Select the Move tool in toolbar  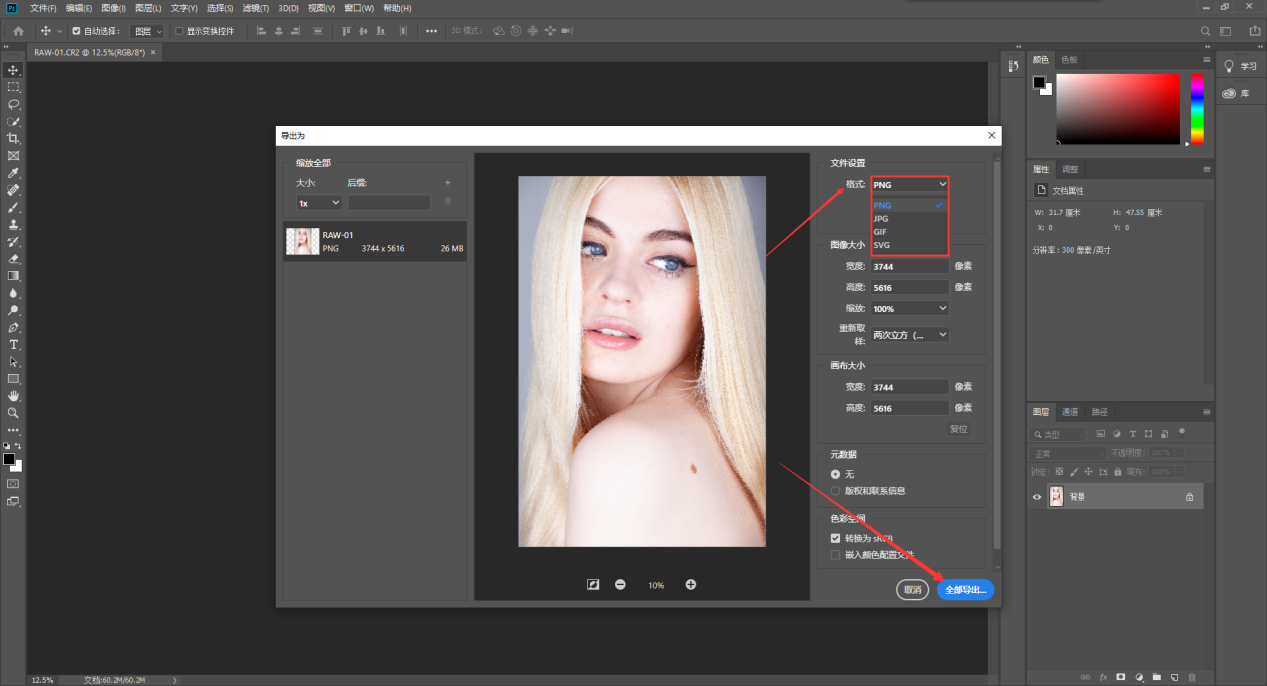tap(14, 70)
